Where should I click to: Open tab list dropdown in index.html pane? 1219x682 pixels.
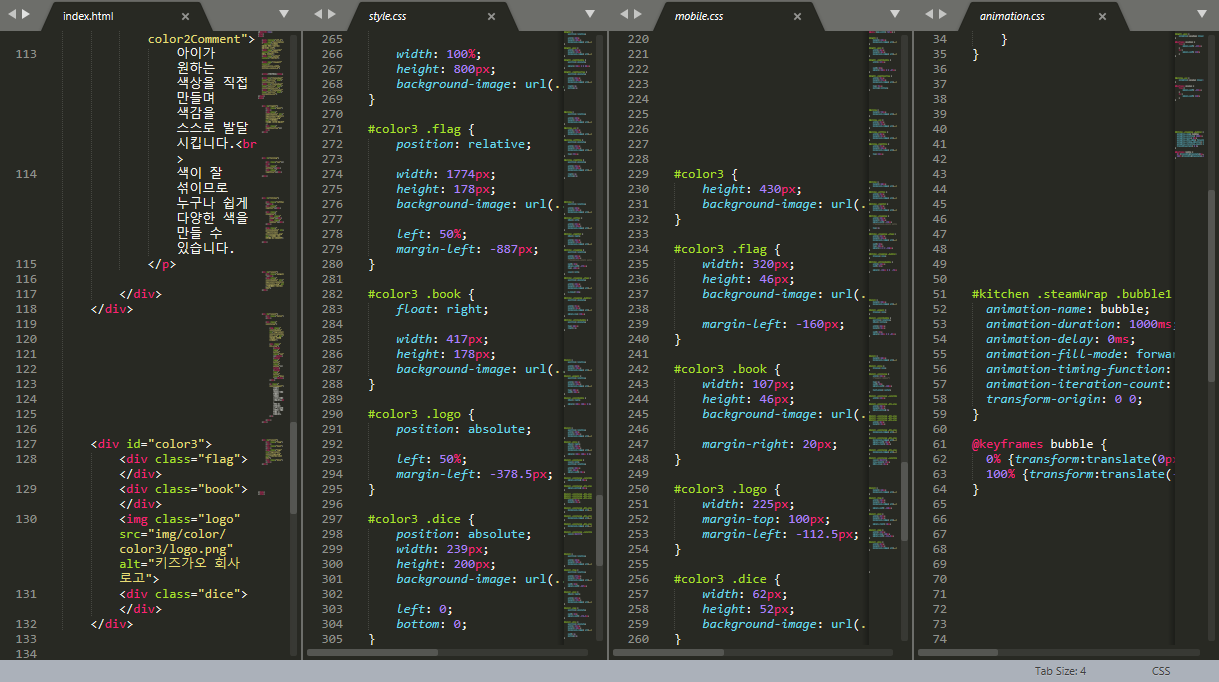[284, 14]
